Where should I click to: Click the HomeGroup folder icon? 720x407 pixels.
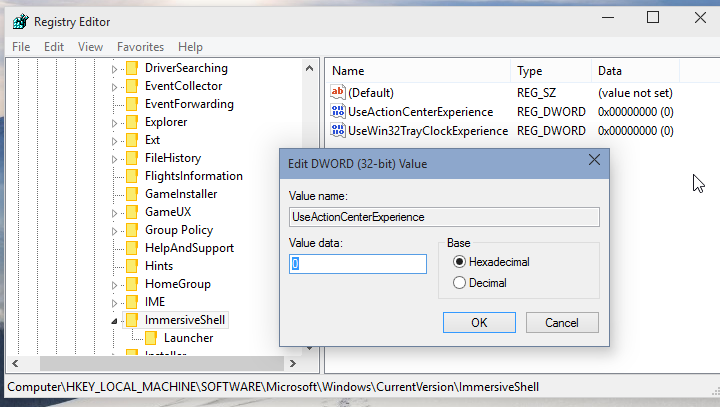coord(132,284)
